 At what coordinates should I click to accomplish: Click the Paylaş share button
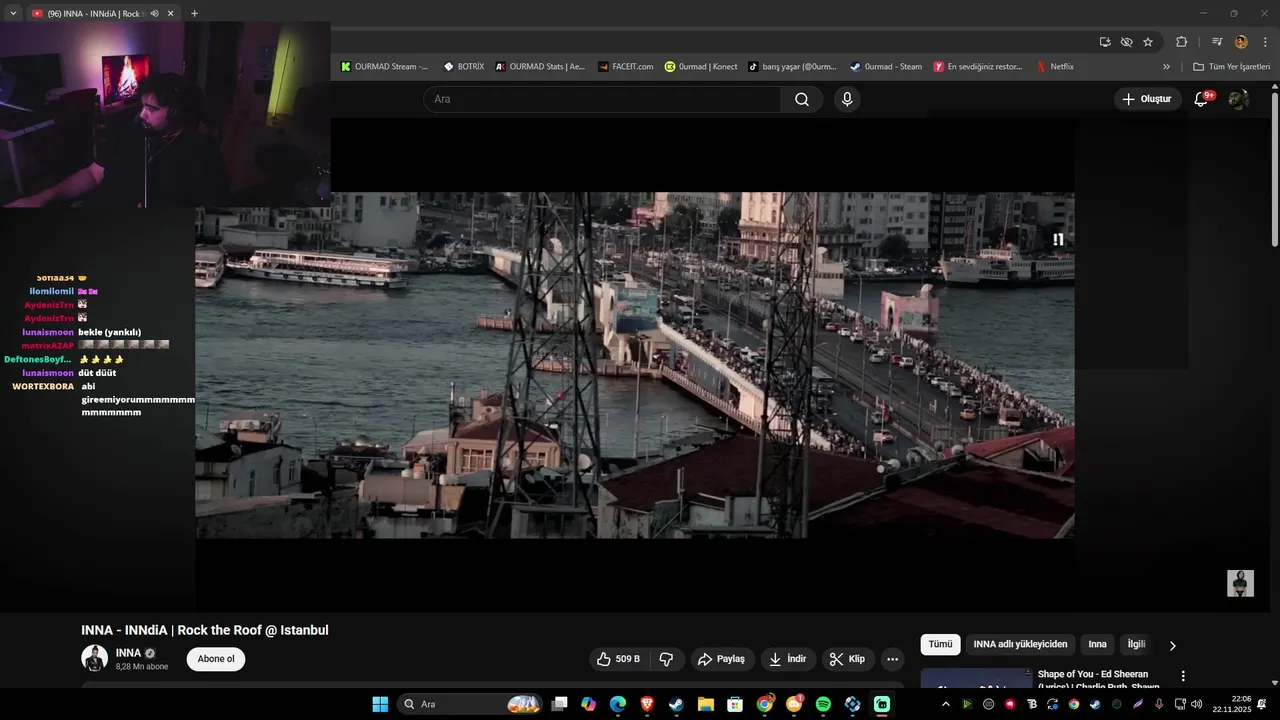(x=721, y=659)
